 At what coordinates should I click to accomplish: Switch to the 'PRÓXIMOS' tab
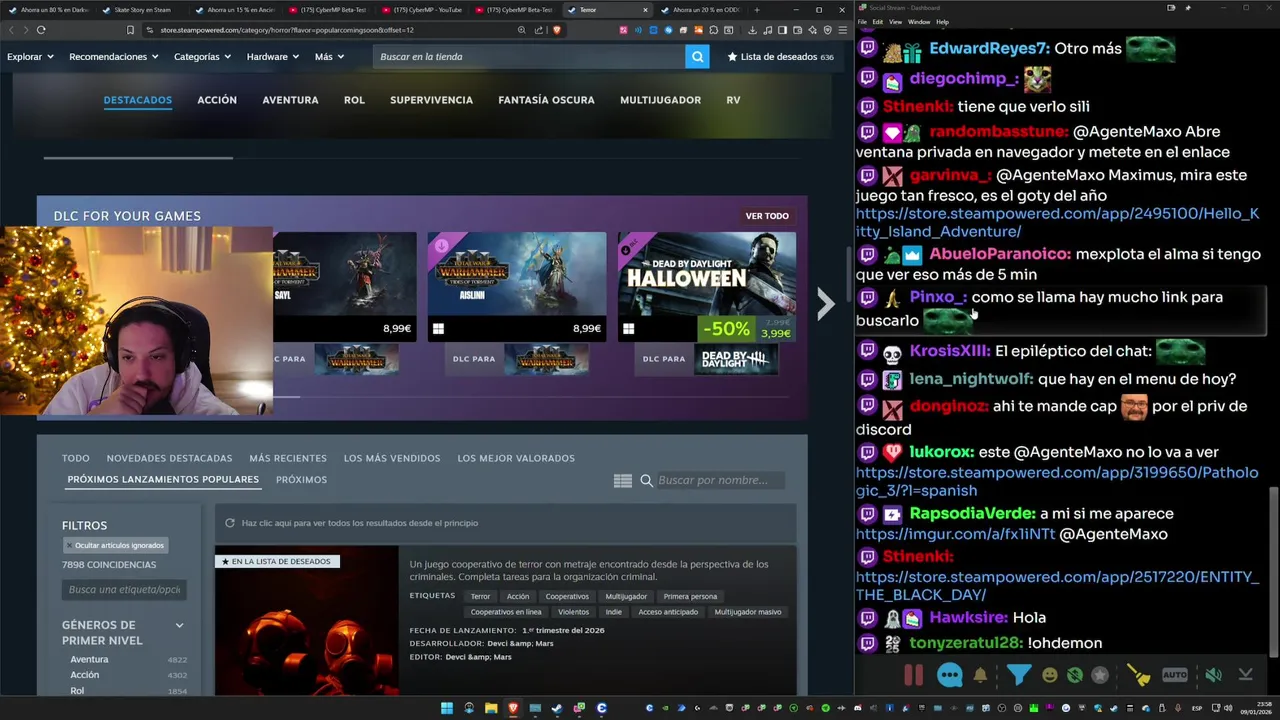pos(301,480)
